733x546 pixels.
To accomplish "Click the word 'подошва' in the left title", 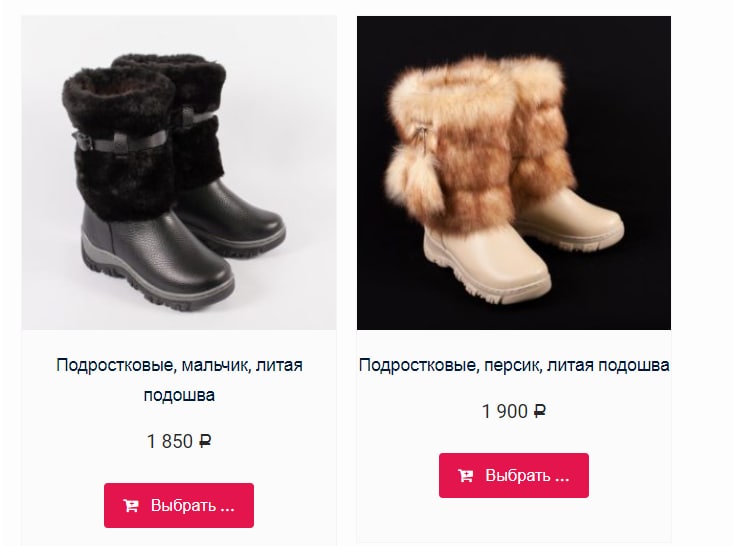I will click(x=179, y=395).
